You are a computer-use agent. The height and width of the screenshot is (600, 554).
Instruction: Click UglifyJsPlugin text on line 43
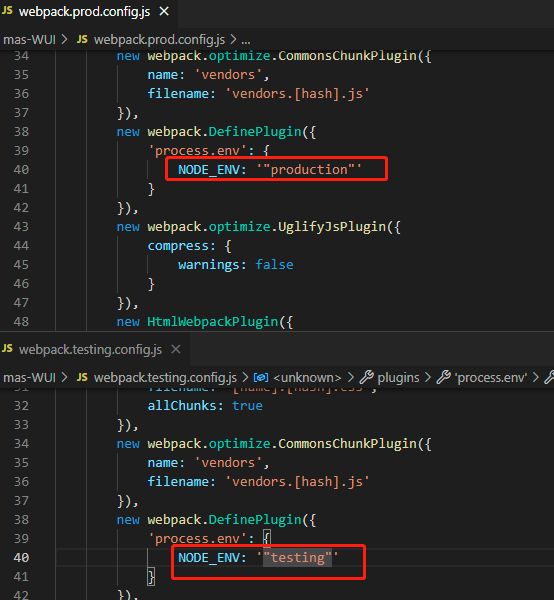point(332,227)
